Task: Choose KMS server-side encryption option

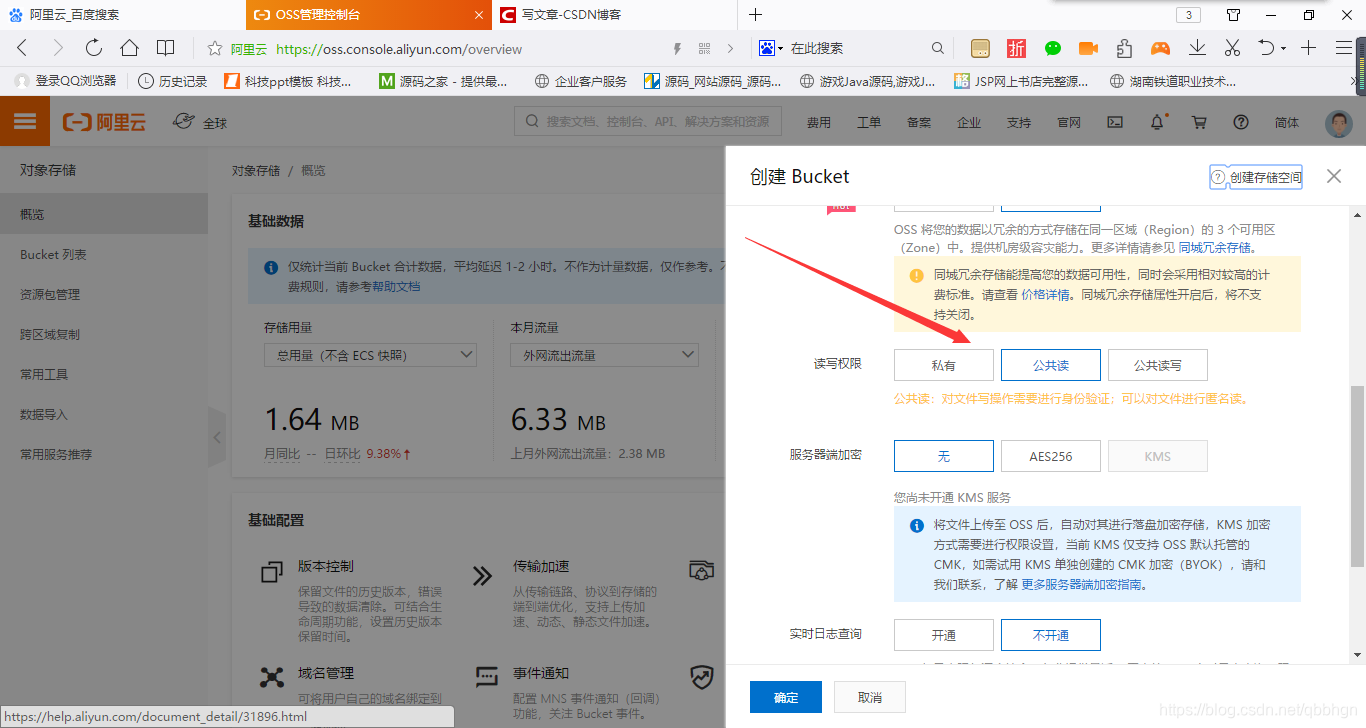Action: 1158,456
